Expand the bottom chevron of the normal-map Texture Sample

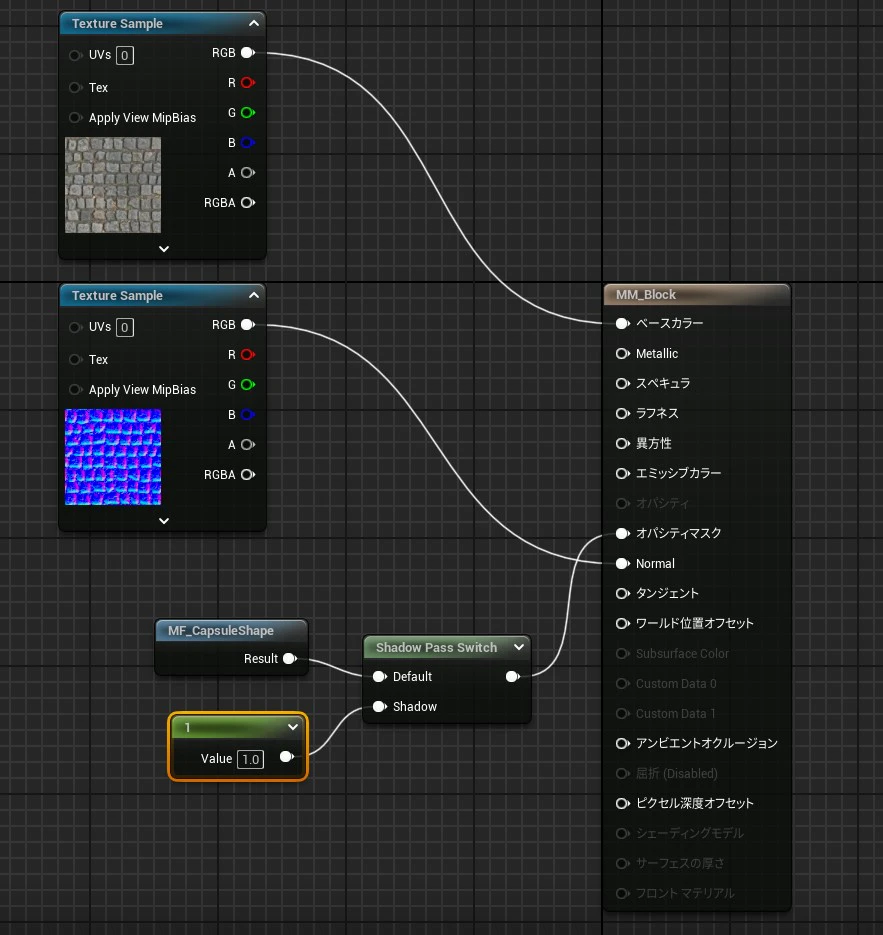pos(164,521)
